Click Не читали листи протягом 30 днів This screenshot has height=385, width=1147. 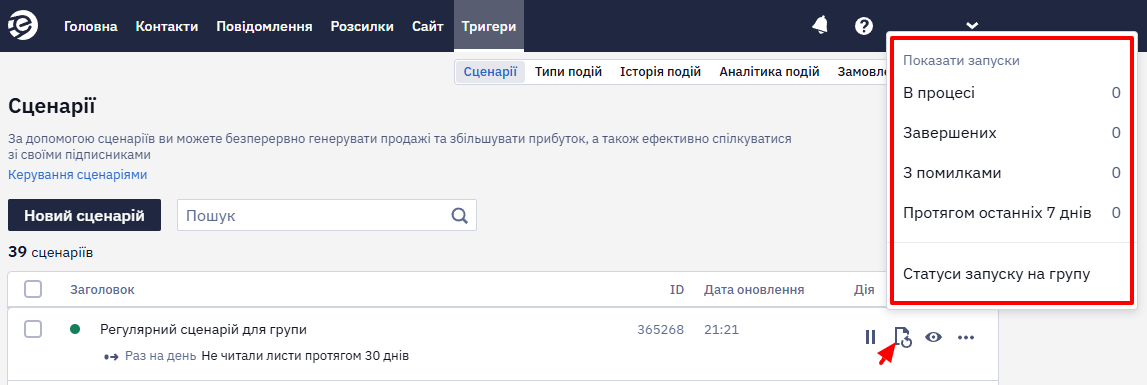point(304,356)
